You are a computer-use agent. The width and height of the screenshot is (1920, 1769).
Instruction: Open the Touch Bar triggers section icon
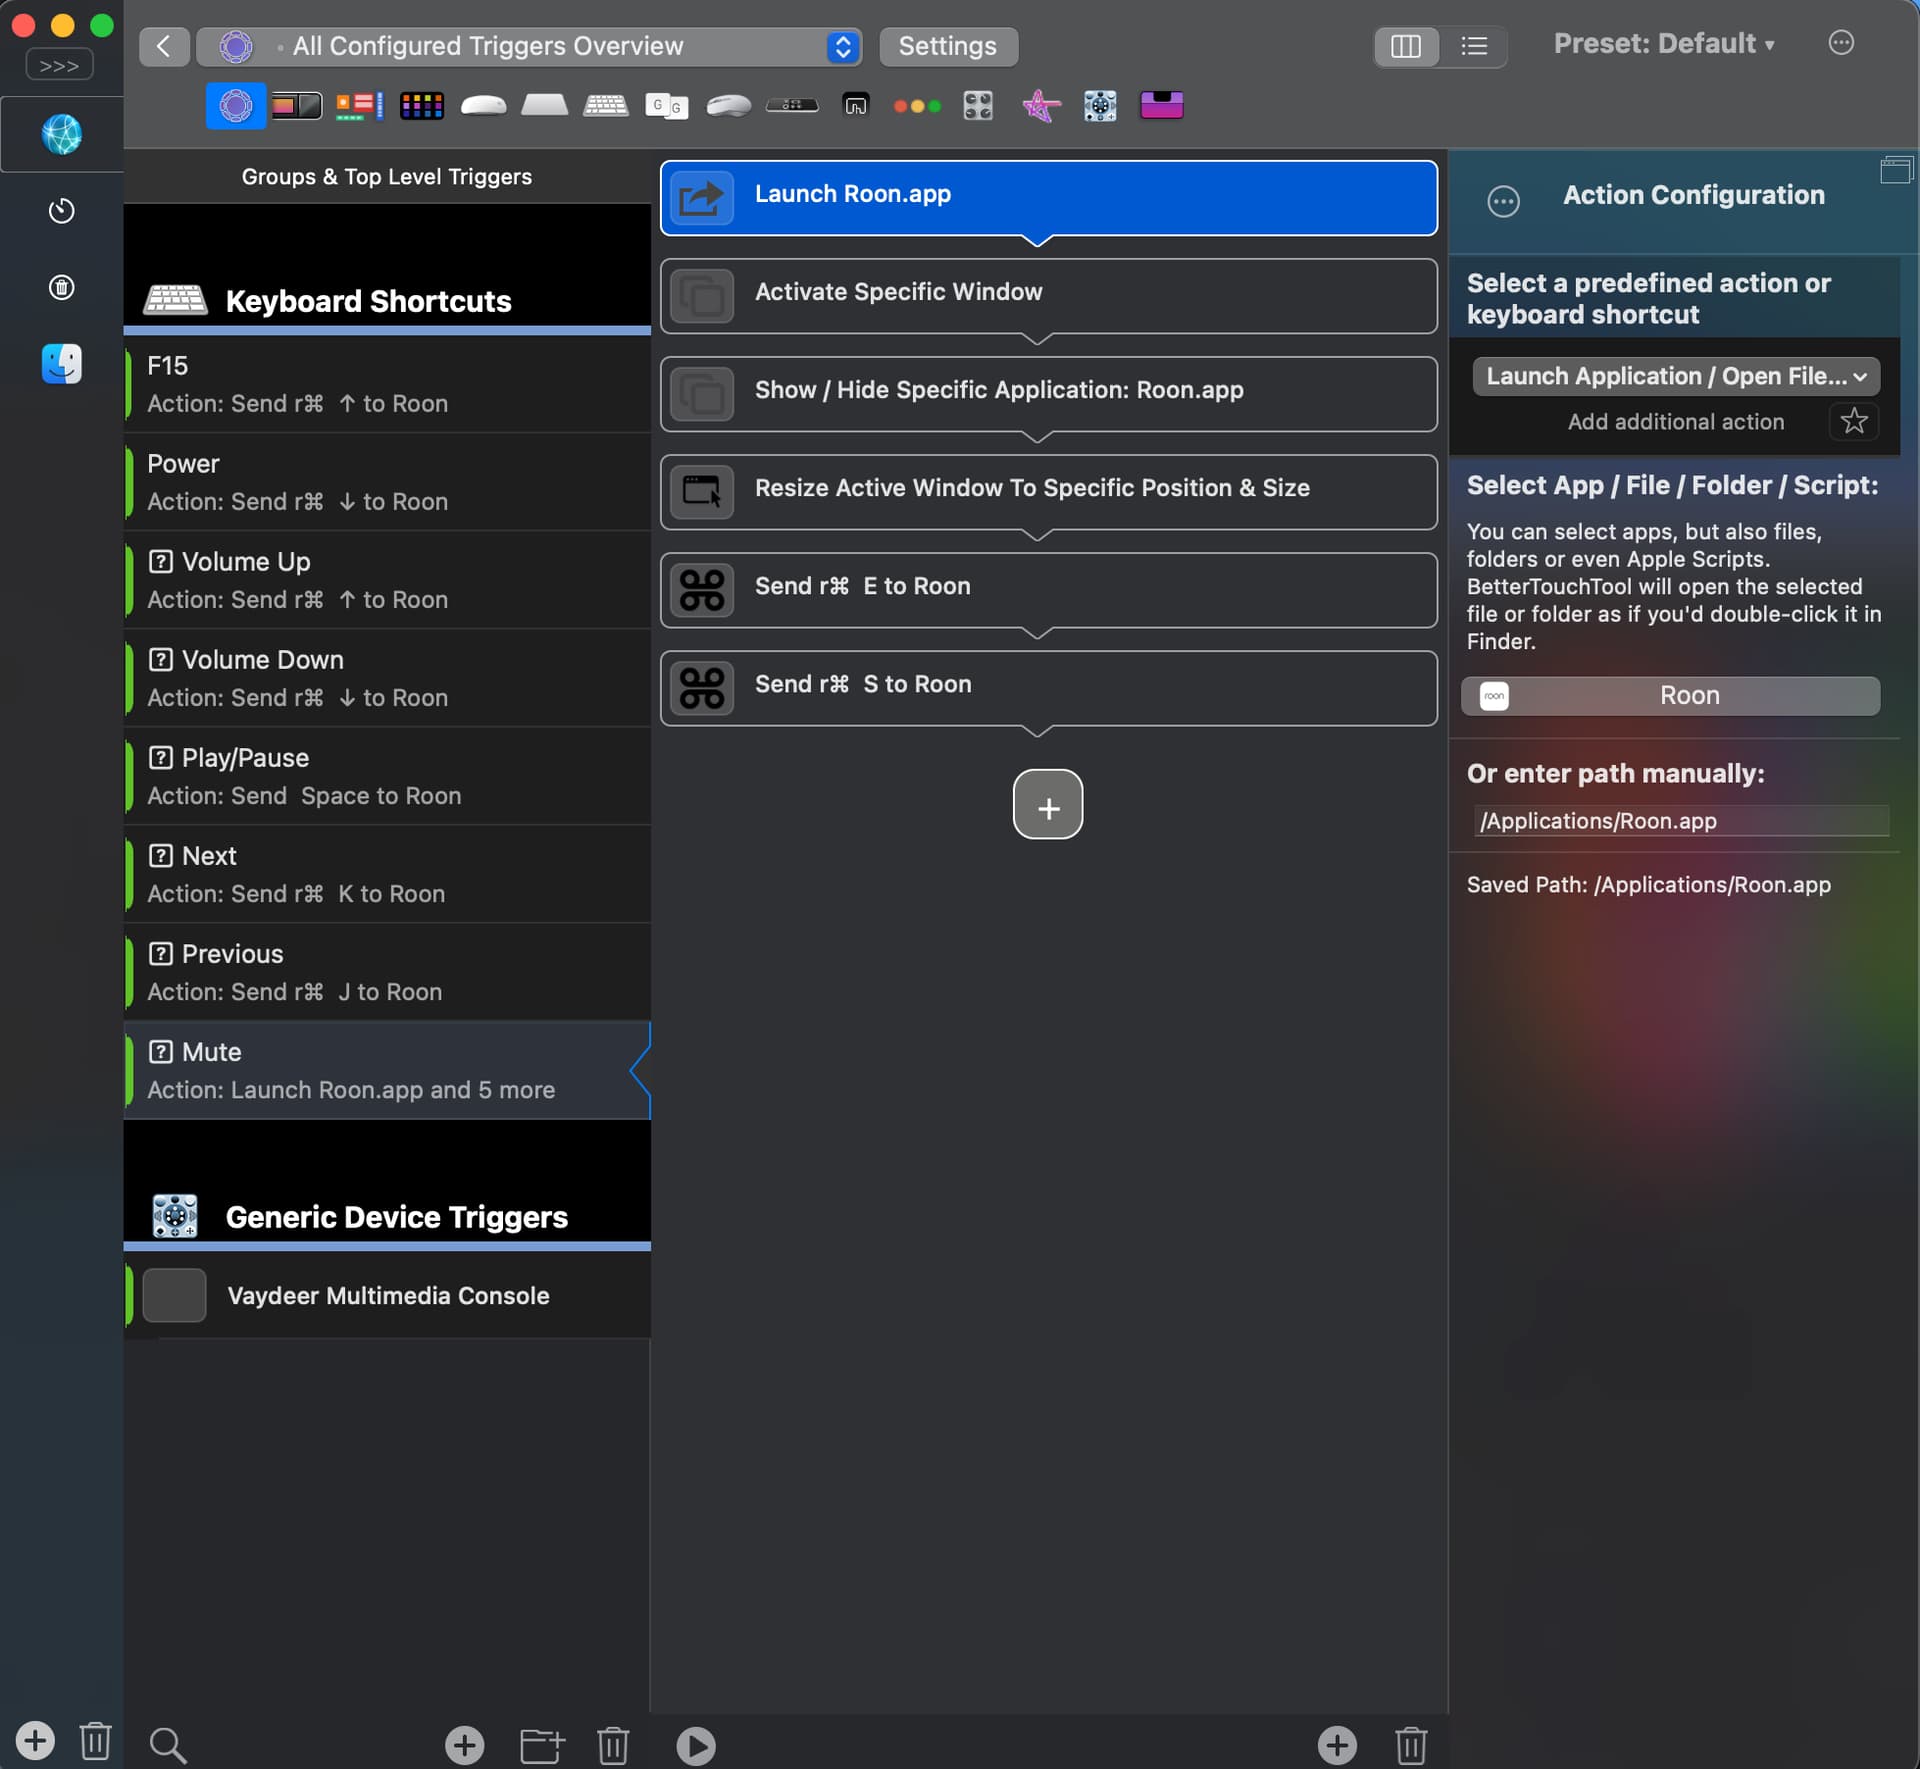click(x=297, y=105)
